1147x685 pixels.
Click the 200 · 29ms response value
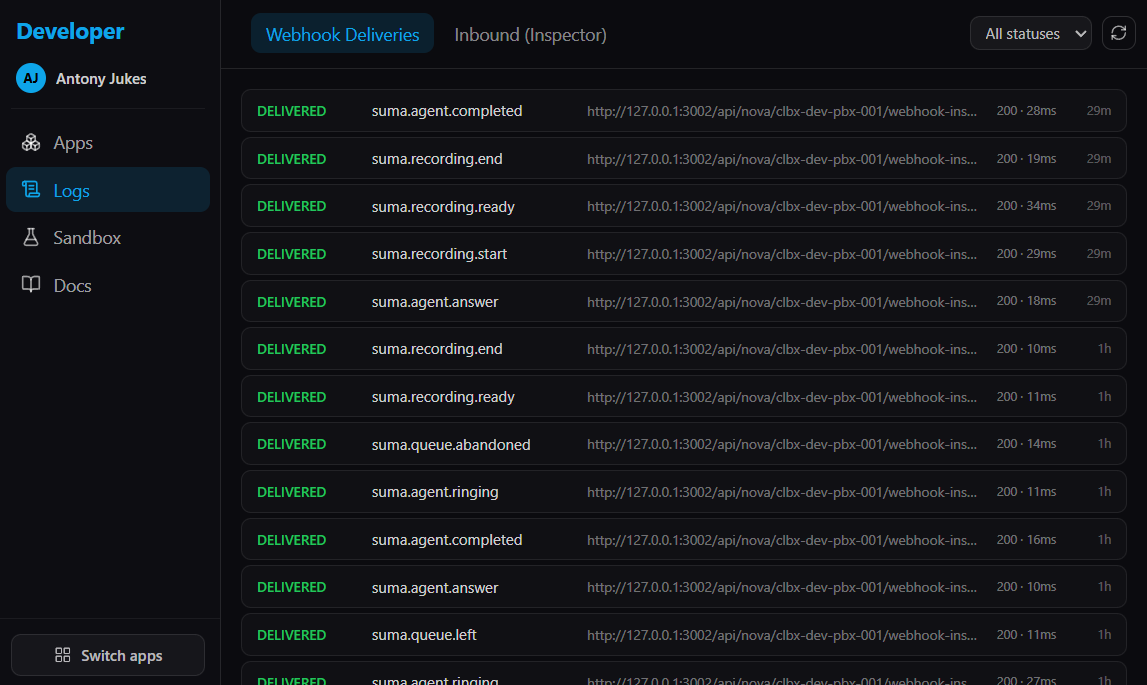pyautogui.click(x=1026, y=253)
